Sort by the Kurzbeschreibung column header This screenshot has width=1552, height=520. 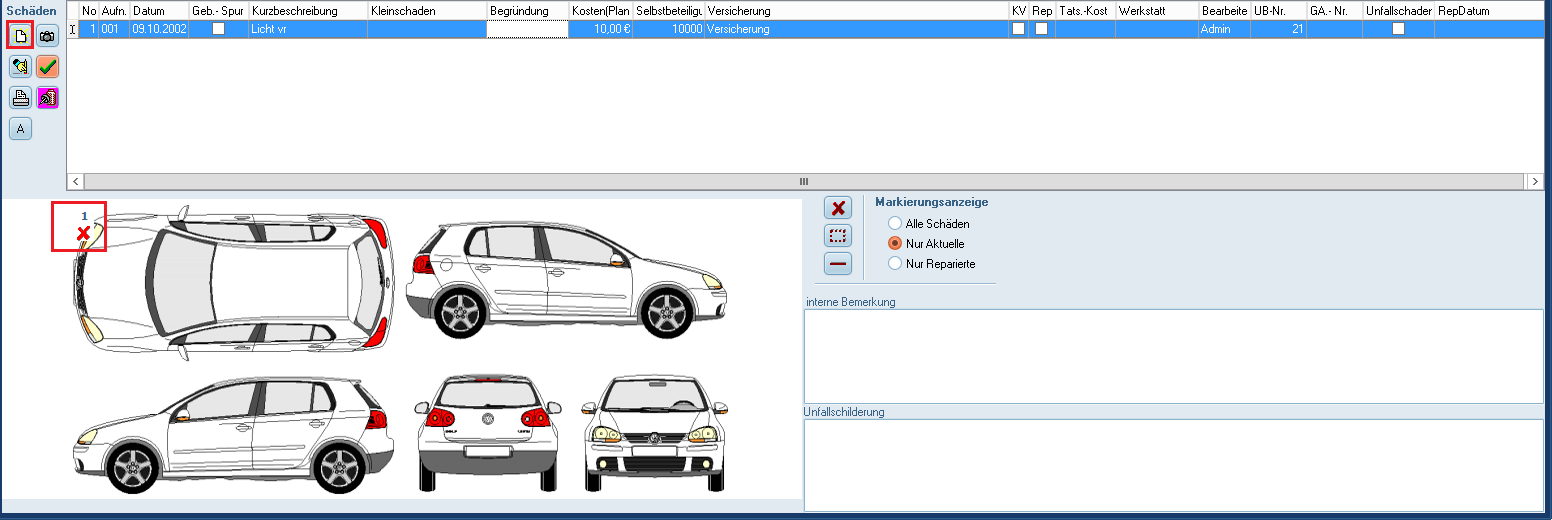click(x=306, y=11)
